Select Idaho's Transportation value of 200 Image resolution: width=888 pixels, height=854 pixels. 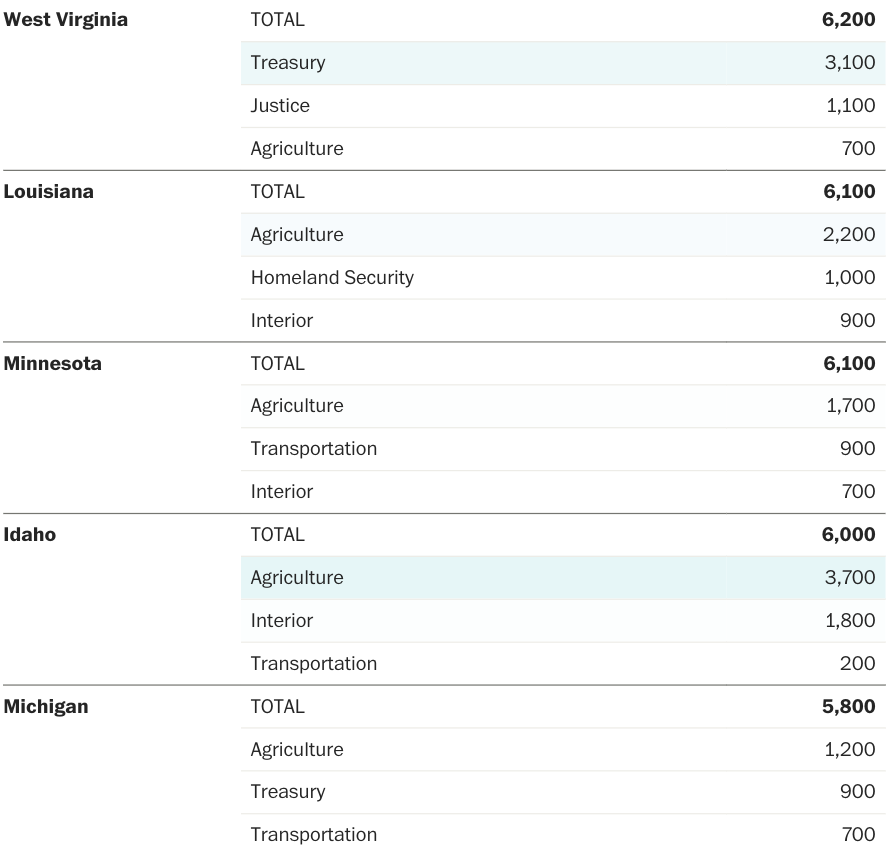coord(858,664)
